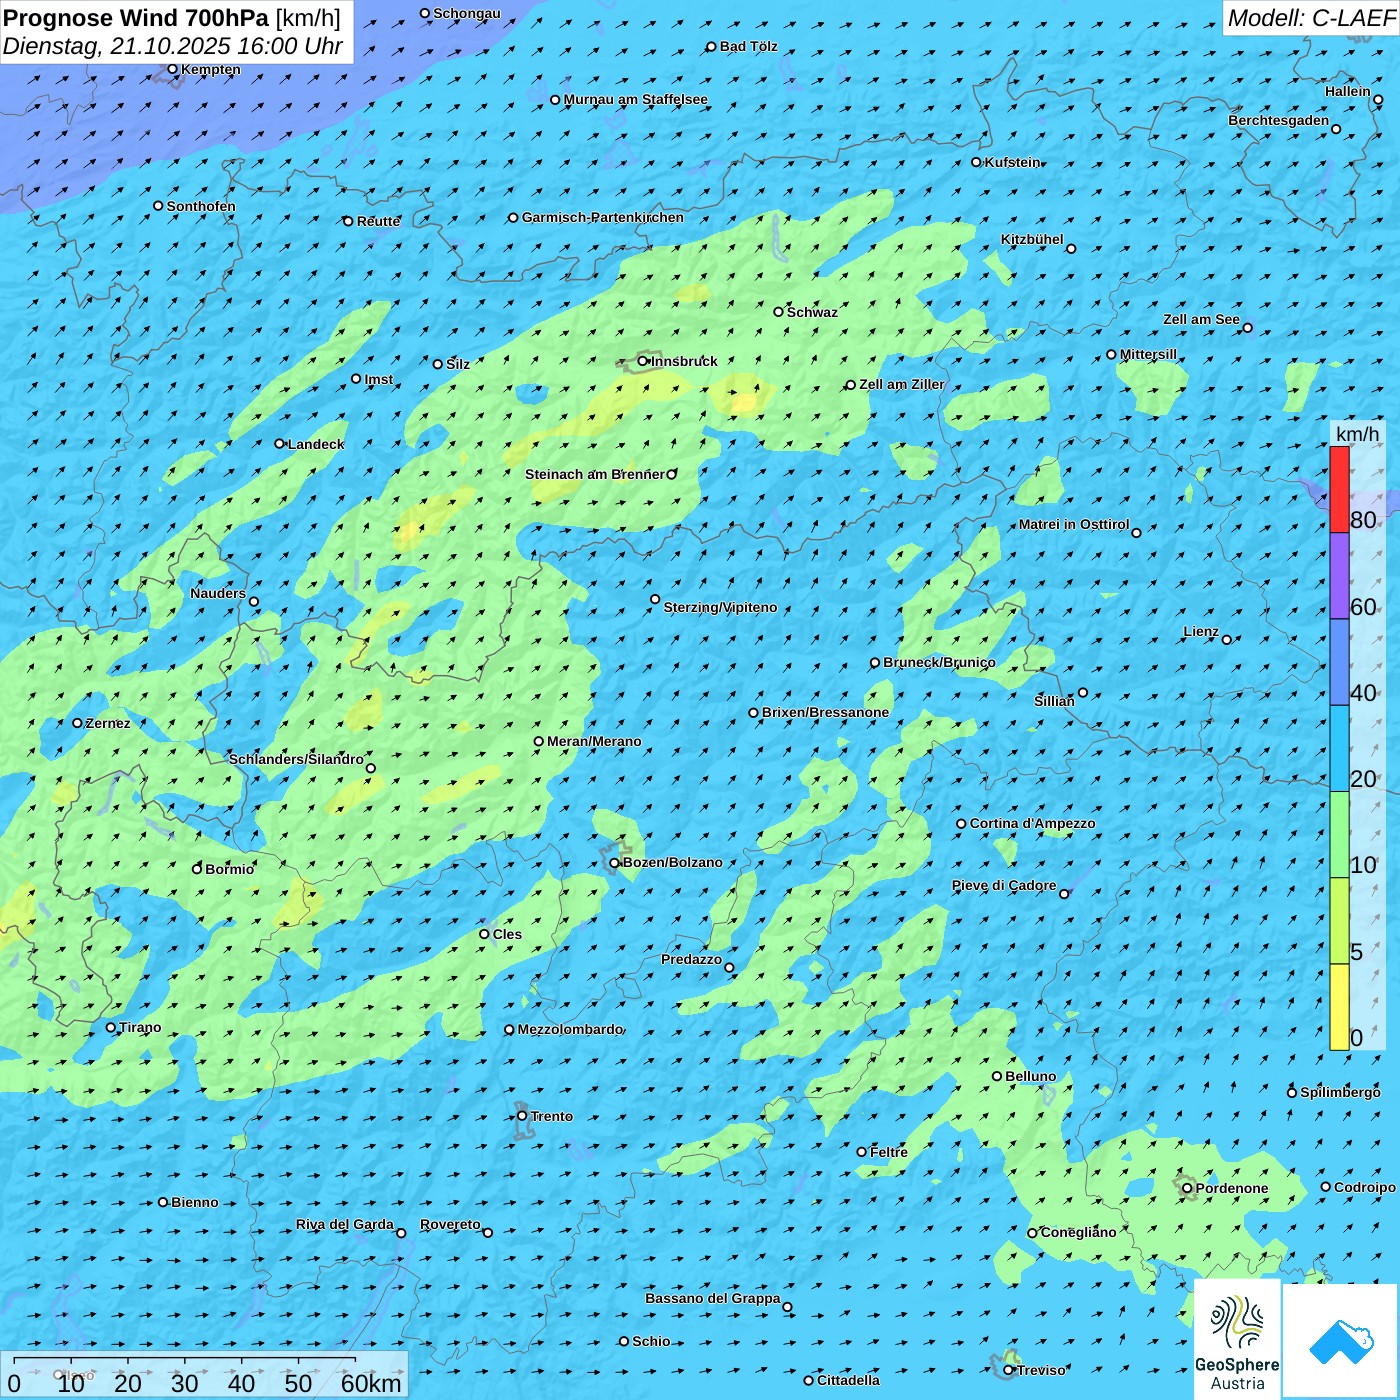Select the 'Berchtesgaden' place label
This screenshot has width=1400, height=1400.
(1278, 121)
